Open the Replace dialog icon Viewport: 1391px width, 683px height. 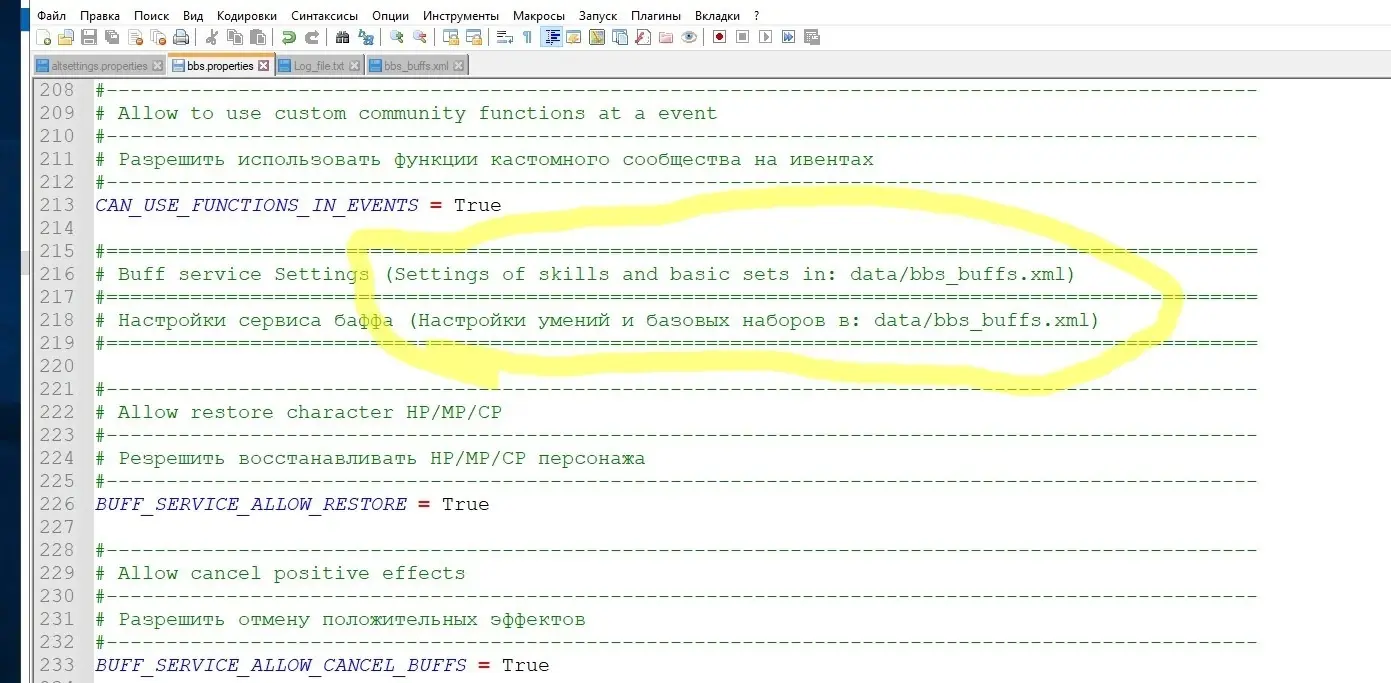[365, 37]
